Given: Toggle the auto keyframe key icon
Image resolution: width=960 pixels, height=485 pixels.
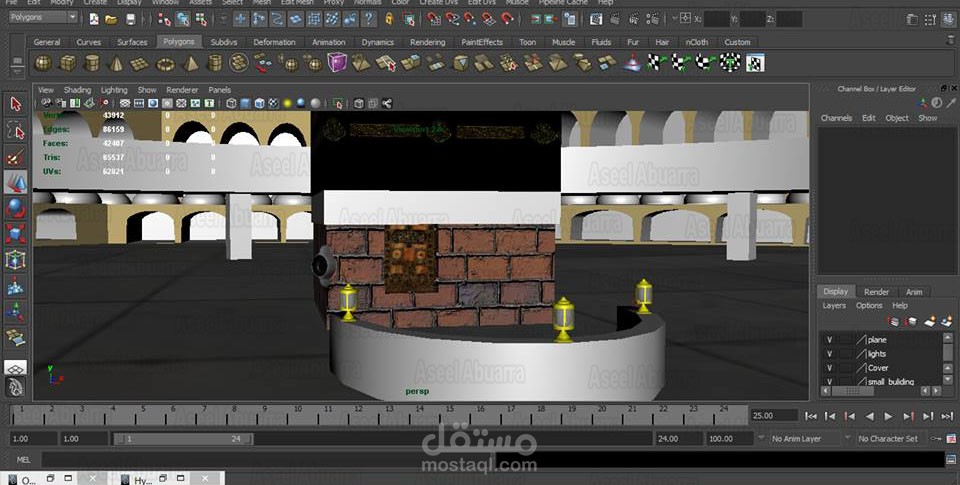Looking at the screenshot, I should click(936, 438).
